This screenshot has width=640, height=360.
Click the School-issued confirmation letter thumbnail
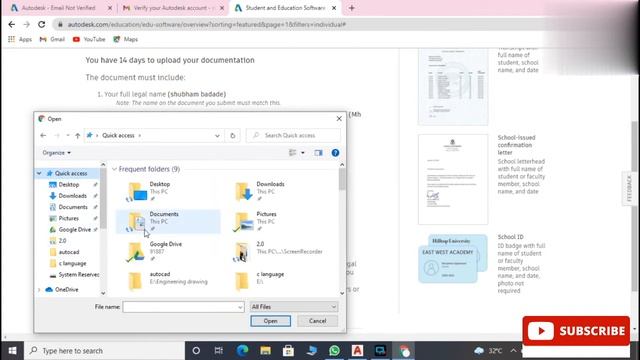pos(453,180)
